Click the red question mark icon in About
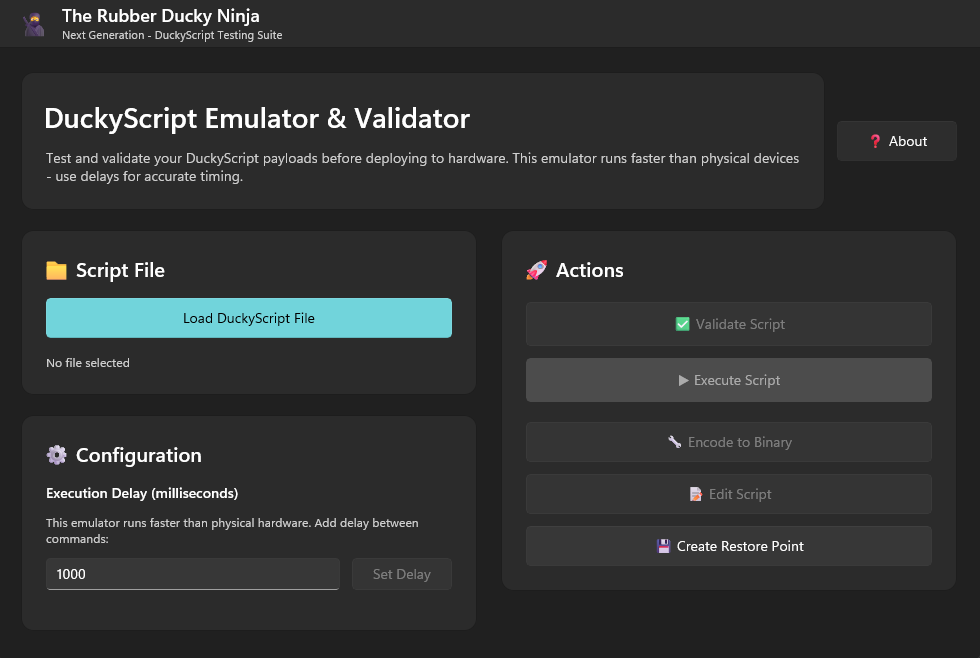This screenshot has height=658, width=980. tap(875, 141)
